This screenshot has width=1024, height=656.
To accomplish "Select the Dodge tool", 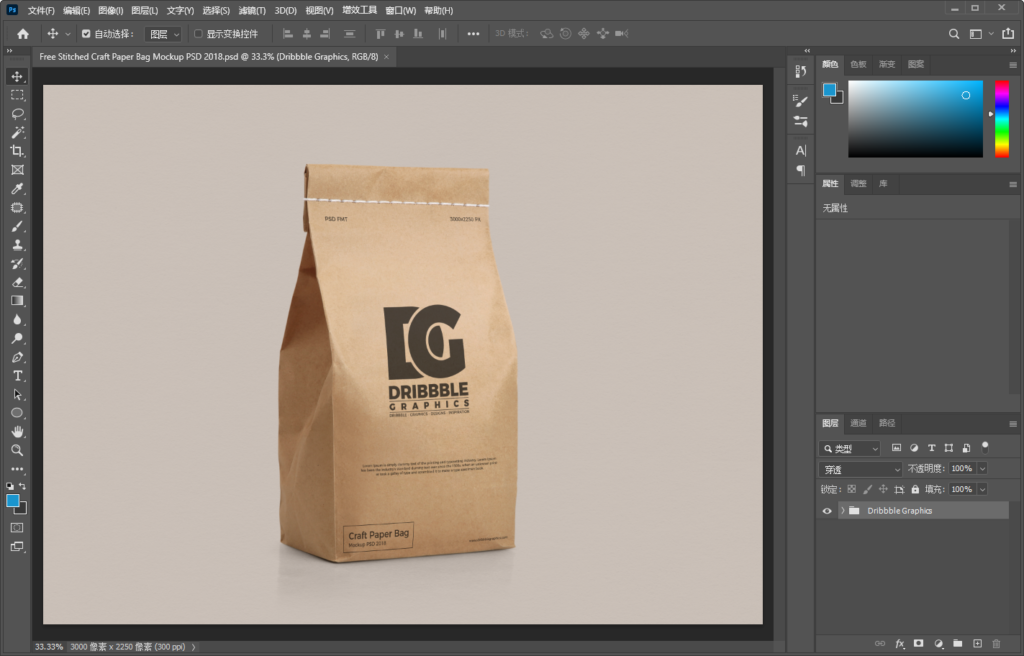I will (17, 338).
